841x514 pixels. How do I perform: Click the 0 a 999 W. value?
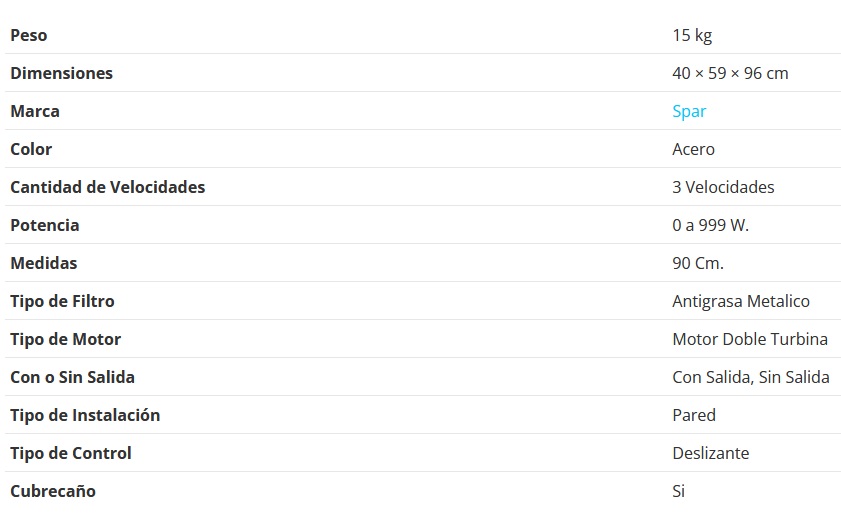point(710,225)
